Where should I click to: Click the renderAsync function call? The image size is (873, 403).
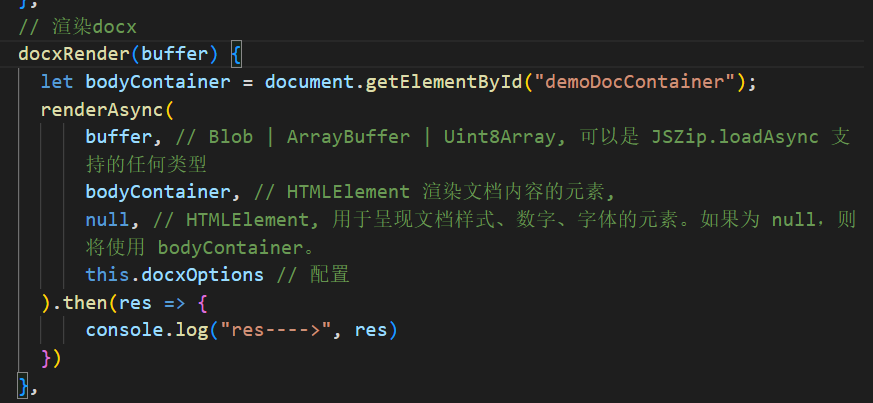point(102,110)
